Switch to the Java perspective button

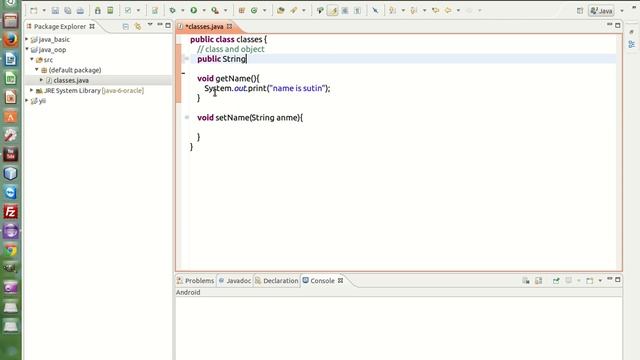601,11
